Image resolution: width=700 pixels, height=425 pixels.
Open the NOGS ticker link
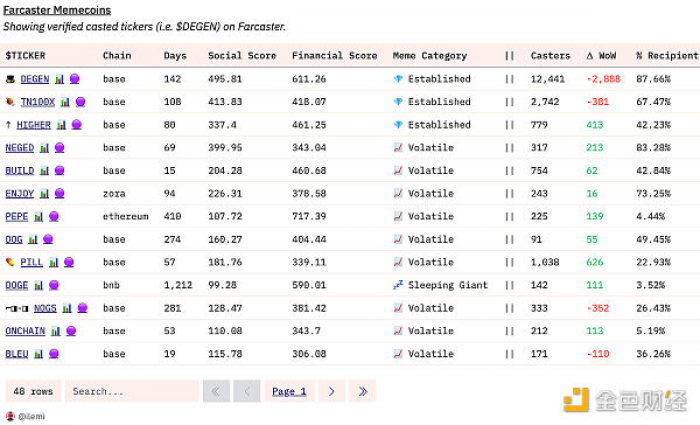coord(45,308)
